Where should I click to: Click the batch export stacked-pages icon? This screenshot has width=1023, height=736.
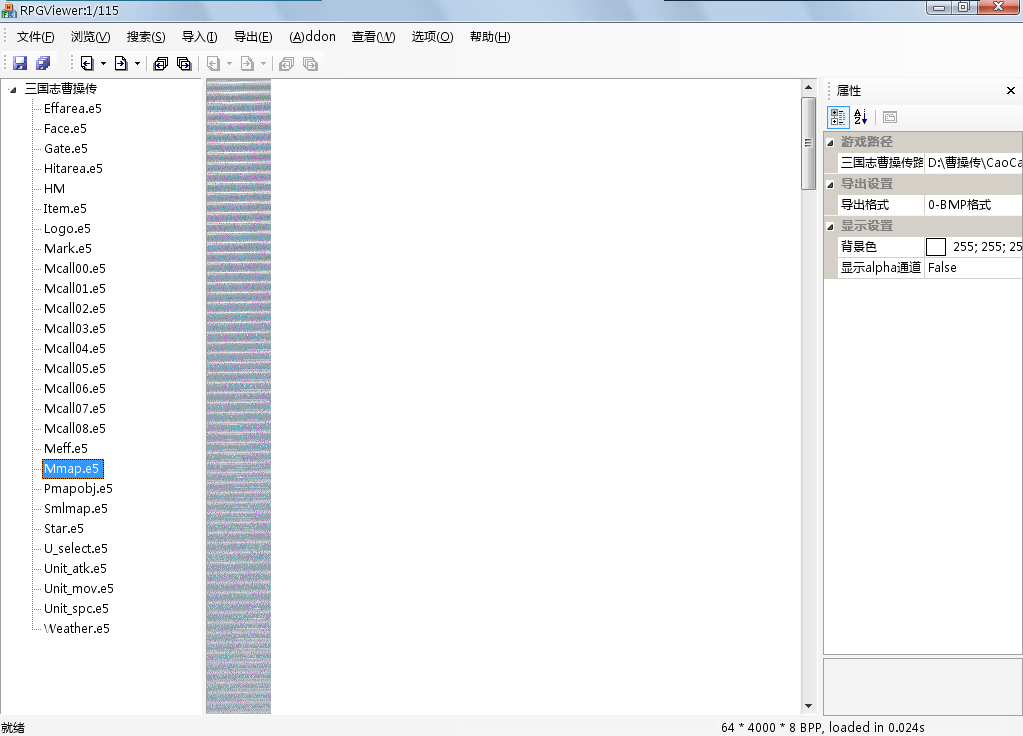[184, 63]
